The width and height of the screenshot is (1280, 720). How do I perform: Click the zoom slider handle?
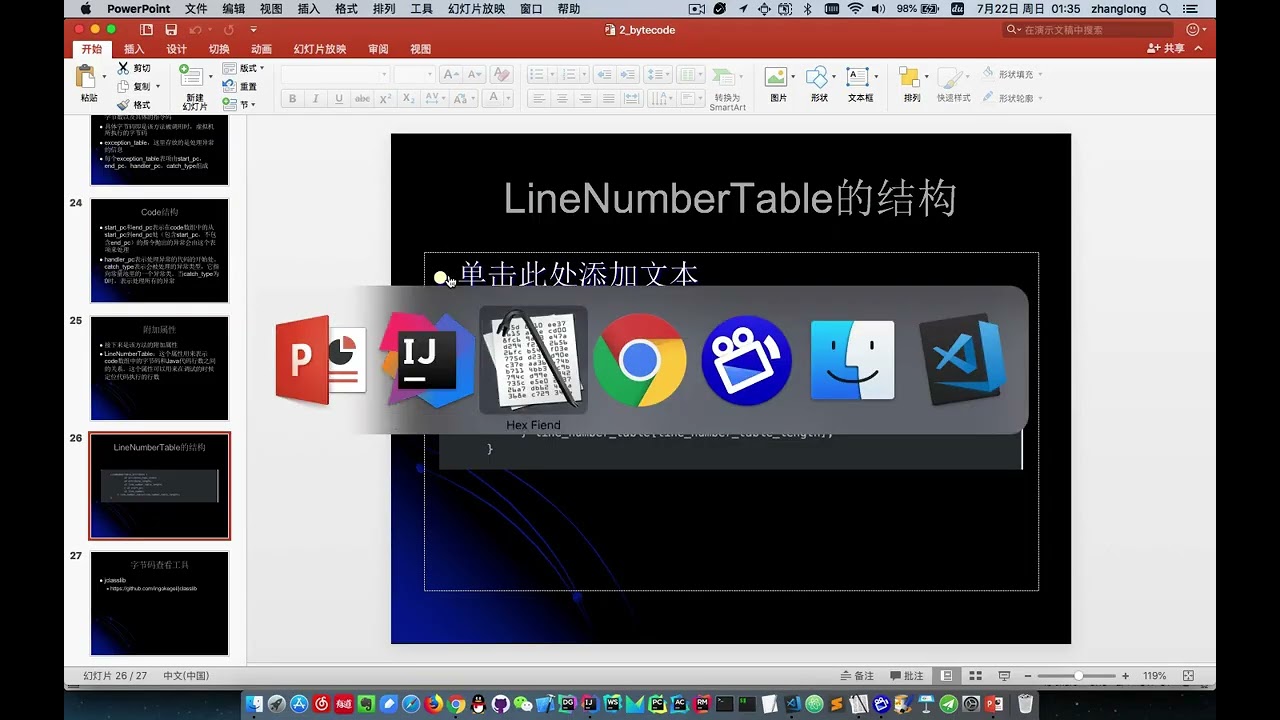click(x=1078, y=676)
